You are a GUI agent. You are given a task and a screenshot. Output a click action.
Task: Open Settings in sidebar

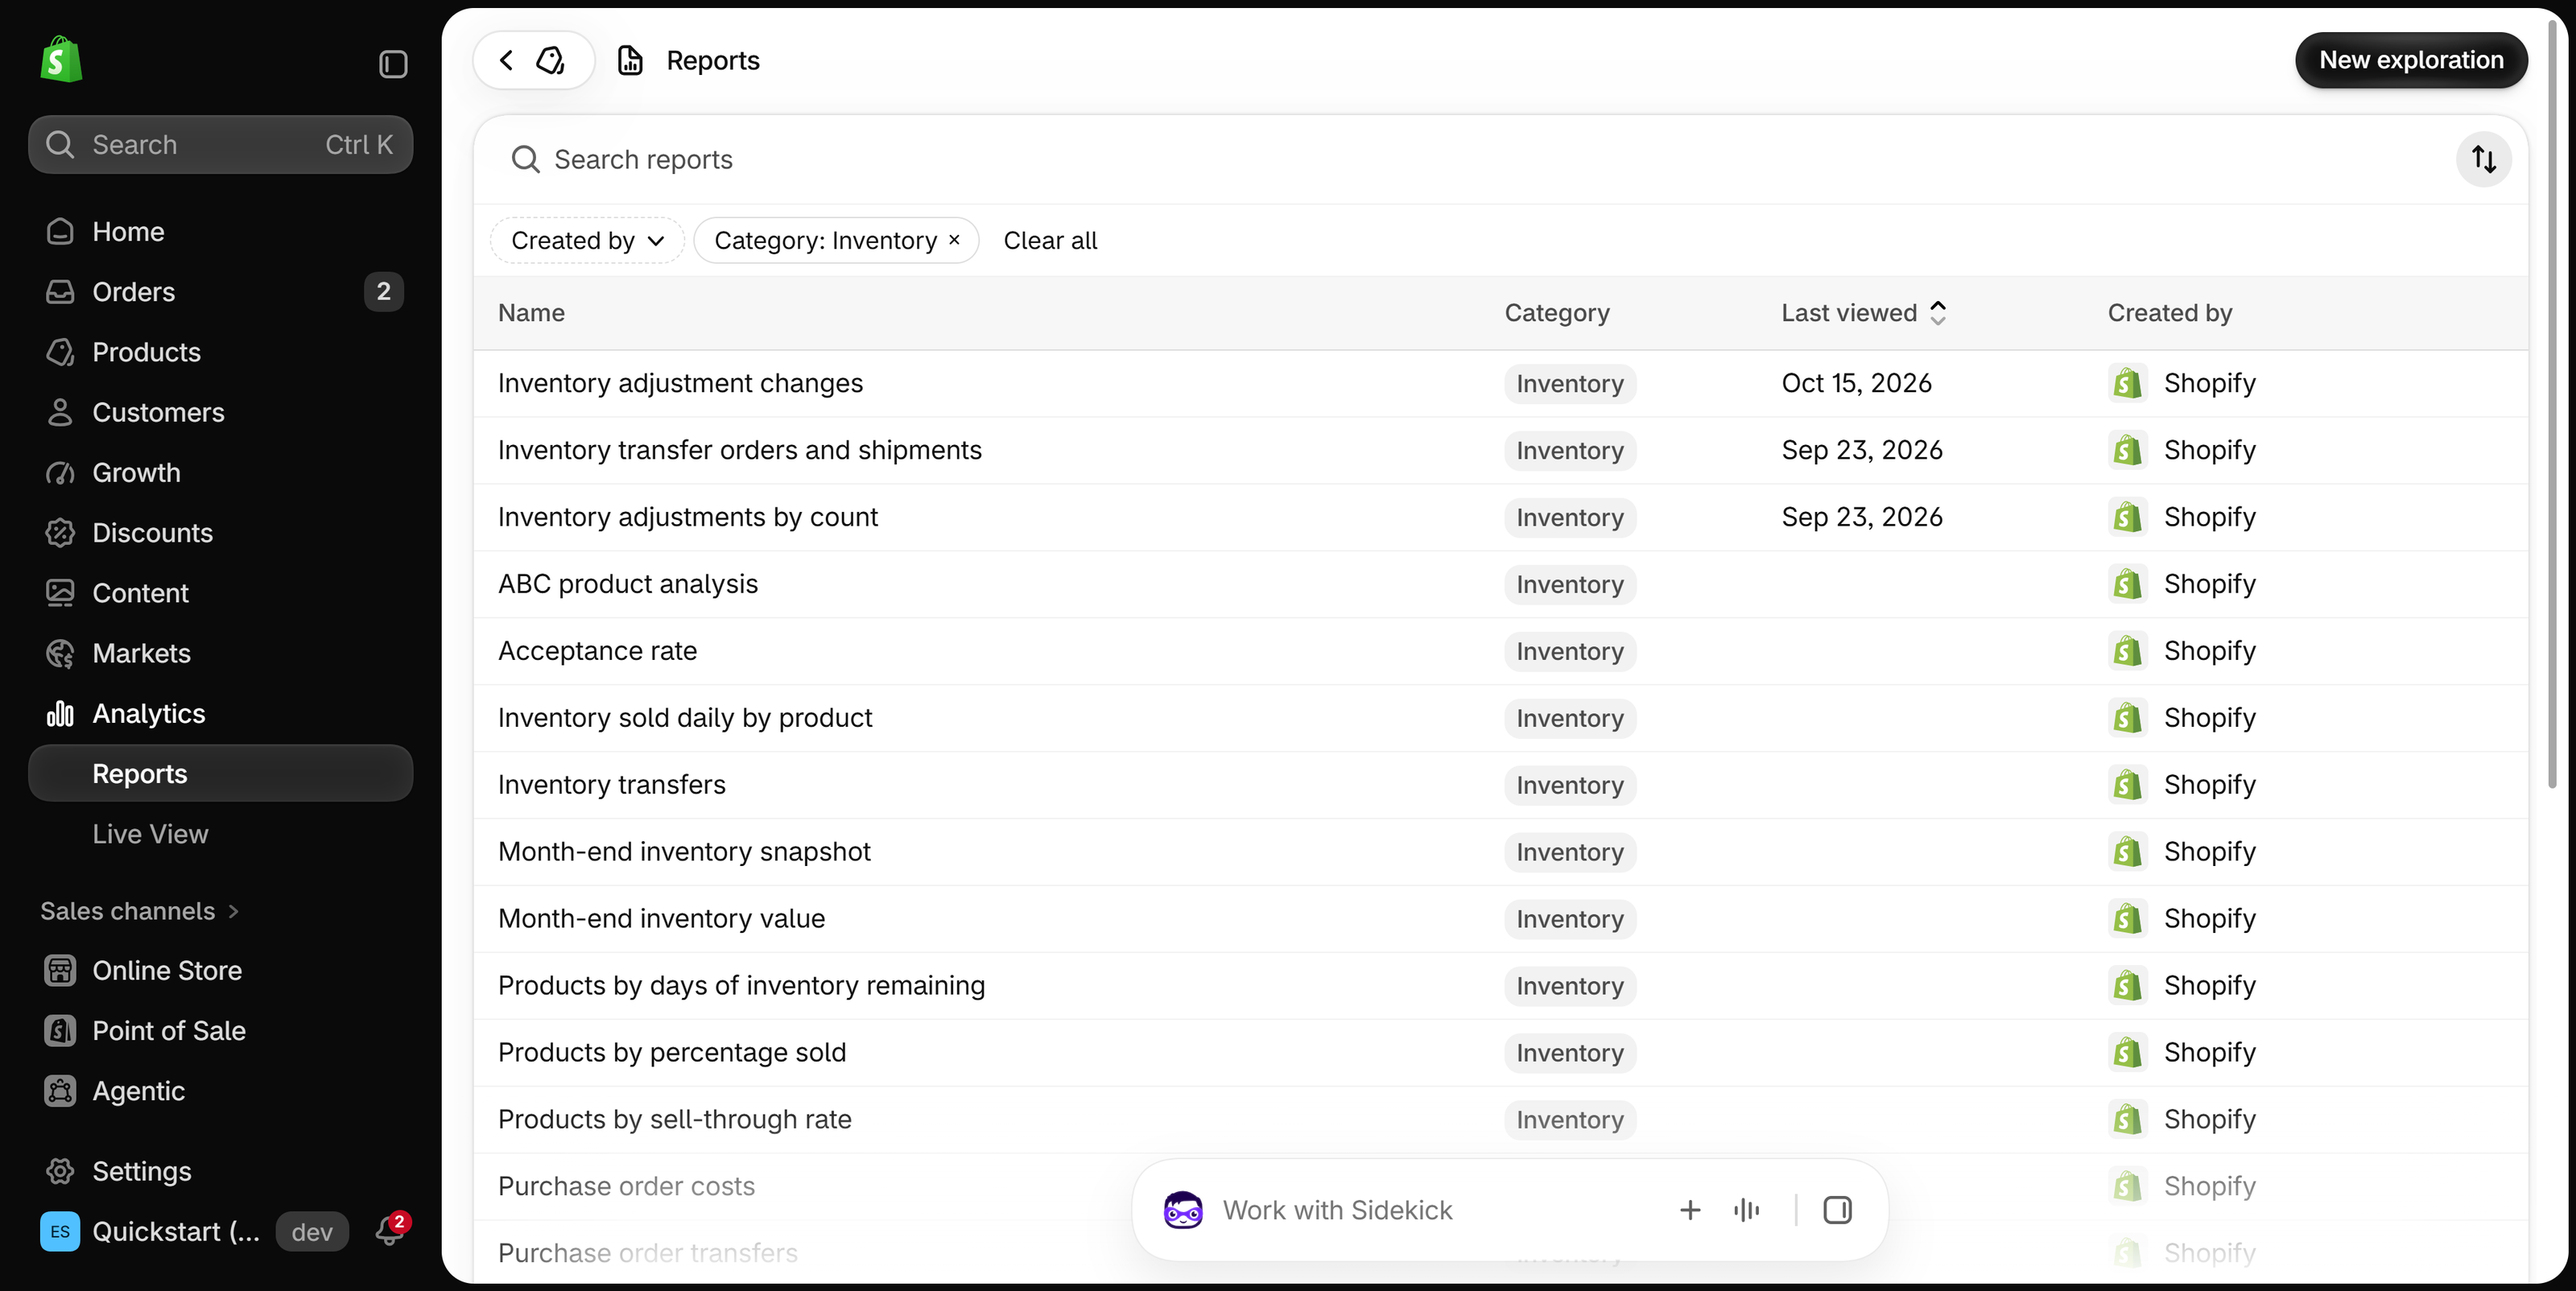(x=220, y=1171)
